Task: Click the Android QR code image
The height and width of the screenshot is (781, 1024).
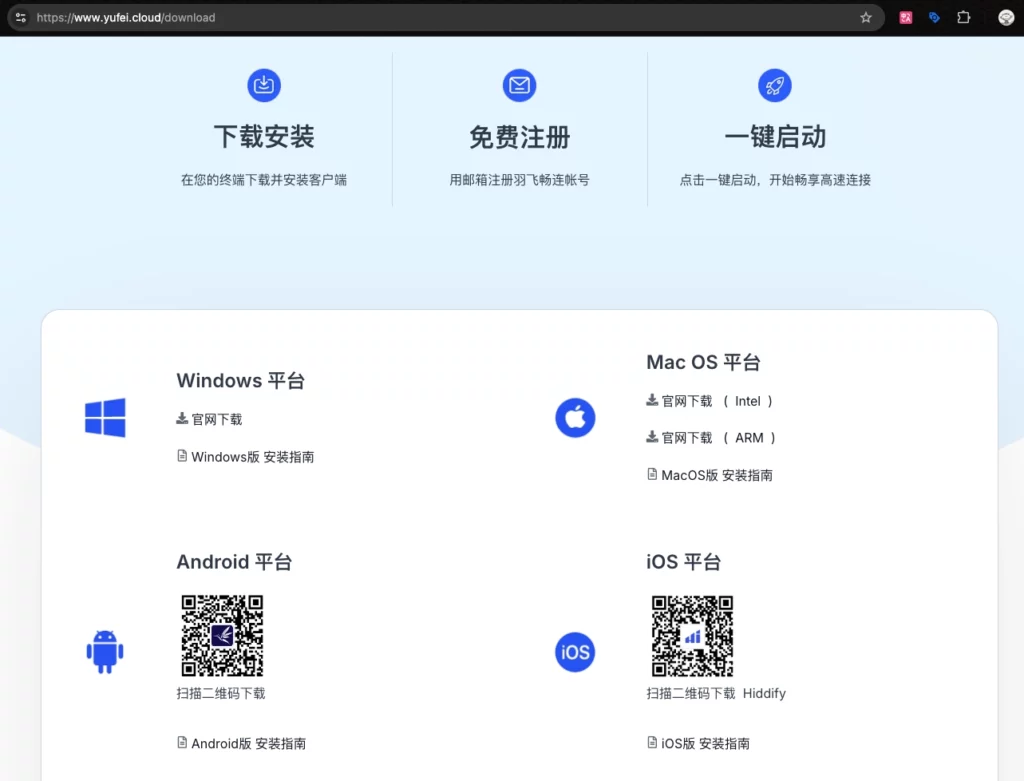Action: click(221, 634)
